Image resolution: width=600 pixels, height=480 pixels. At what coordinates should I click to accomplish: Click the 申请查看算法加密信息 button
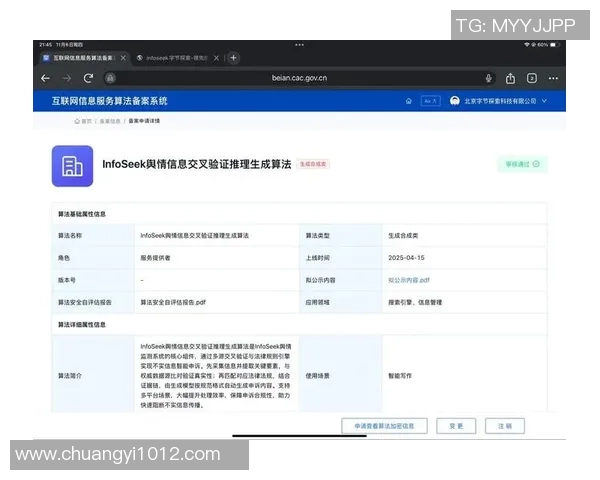pos(384,426)
